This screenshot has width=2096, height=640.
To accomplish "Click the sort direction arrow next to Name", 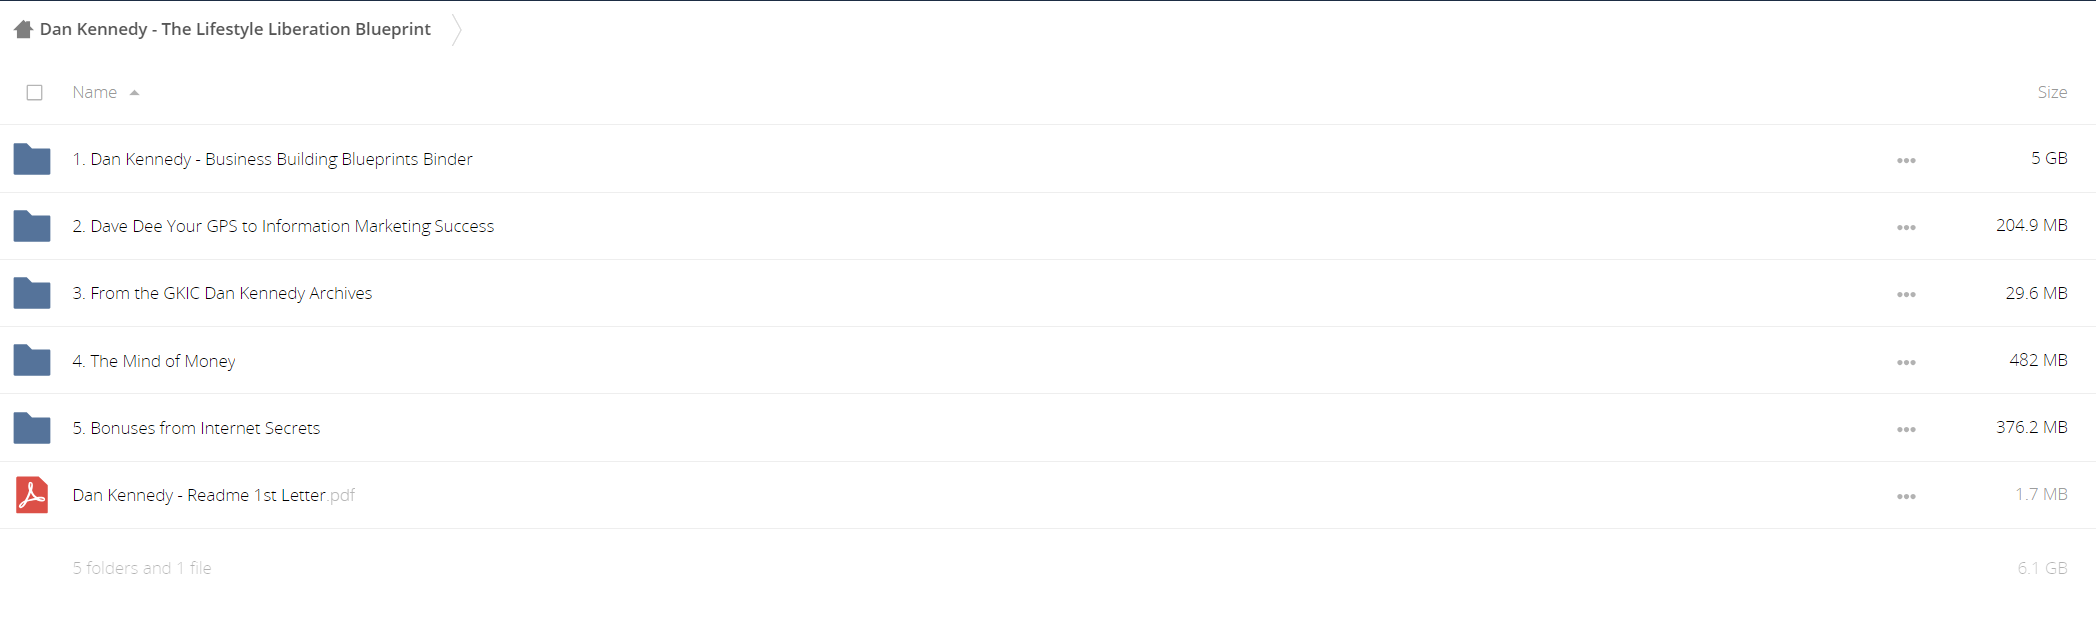I will pos(134,93).
